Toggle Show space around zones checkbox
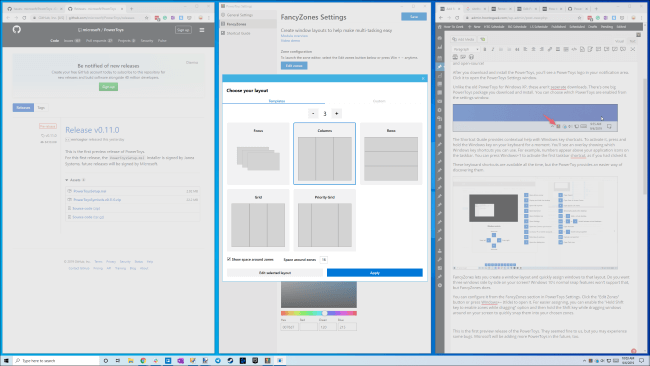 point(229,259)
